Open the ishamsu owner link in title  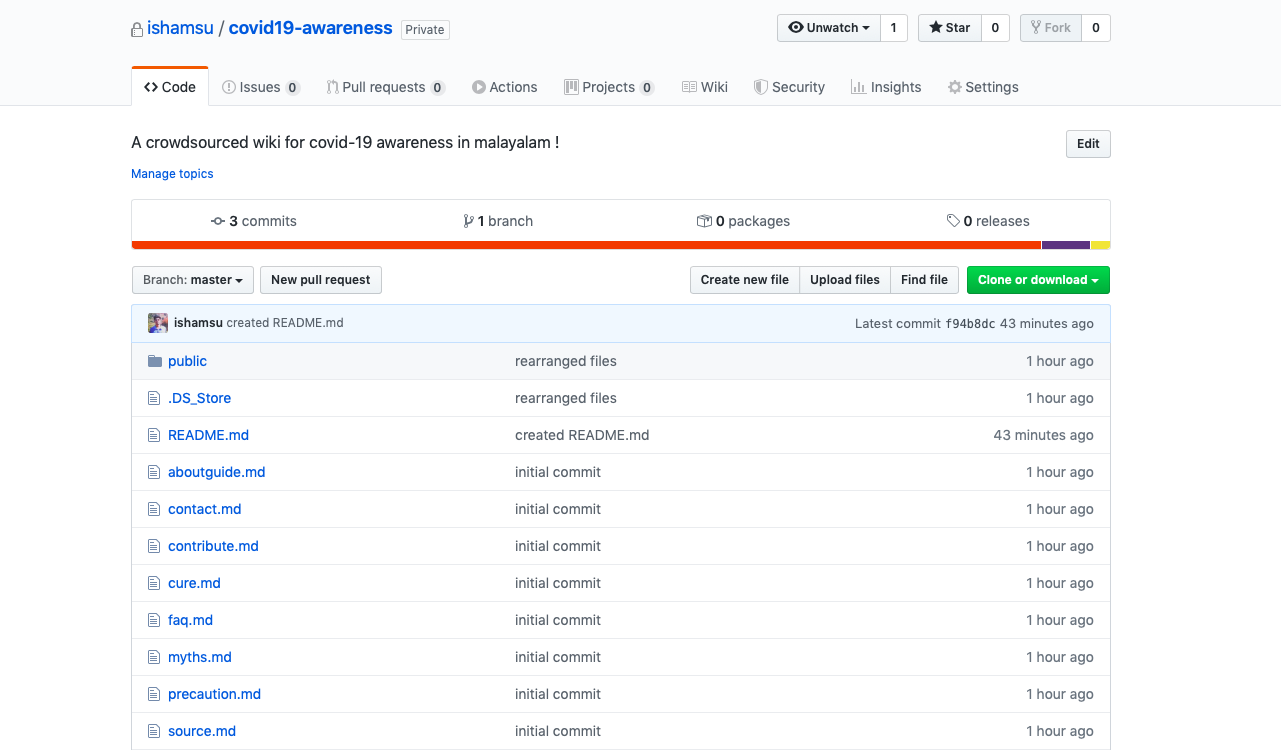tap(180, 28)
